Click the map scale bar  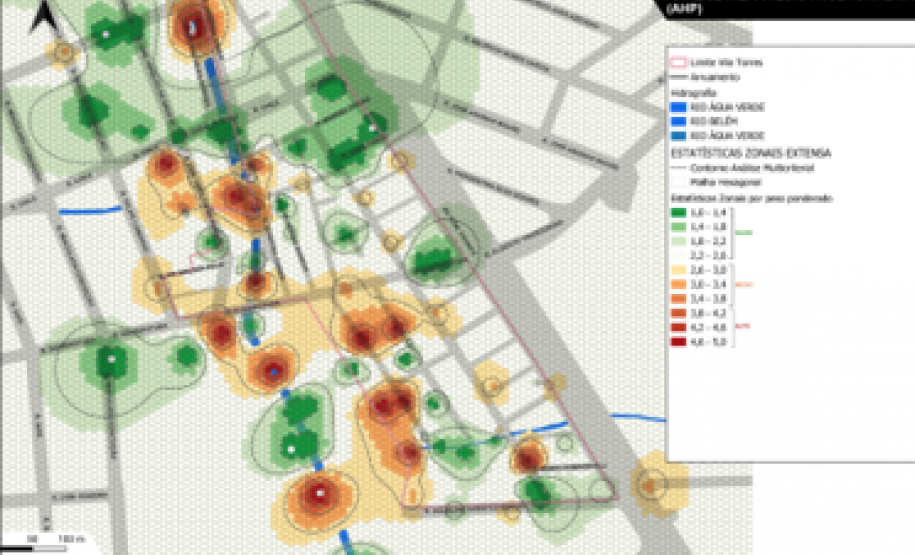pos(33,549)
